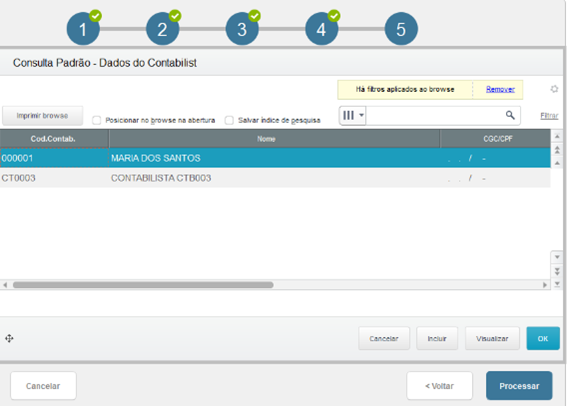Sort by the Cod.Contab. column header
The height and width of the screenshot is (406, 567).
point(54,139)
